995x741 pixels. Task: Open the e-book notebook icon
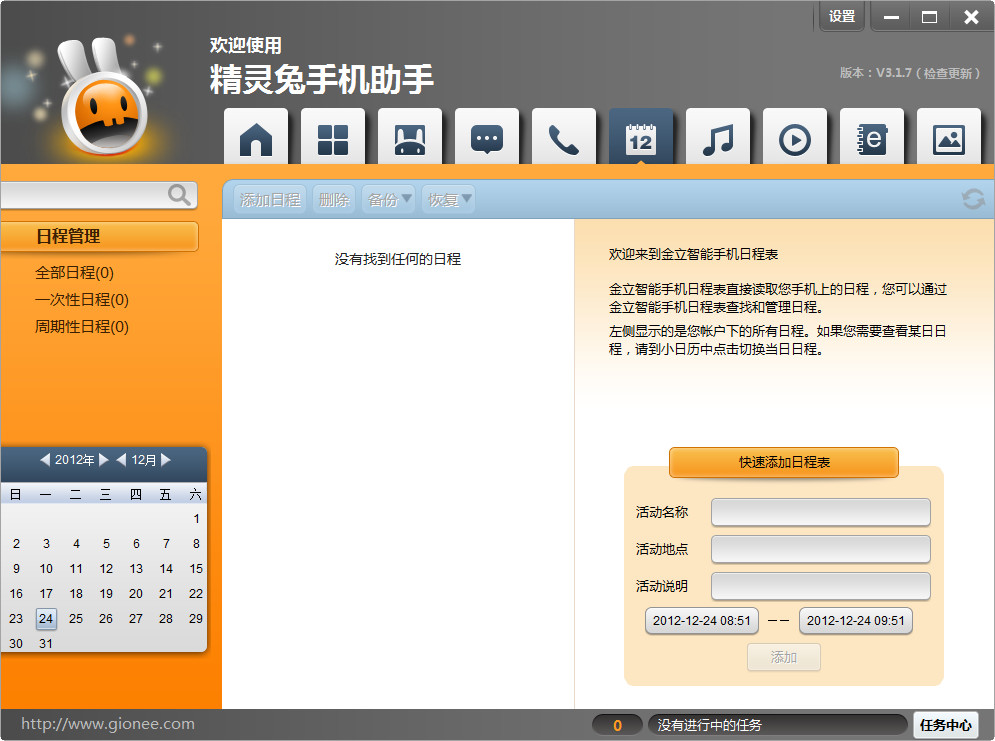coord(872,137)
